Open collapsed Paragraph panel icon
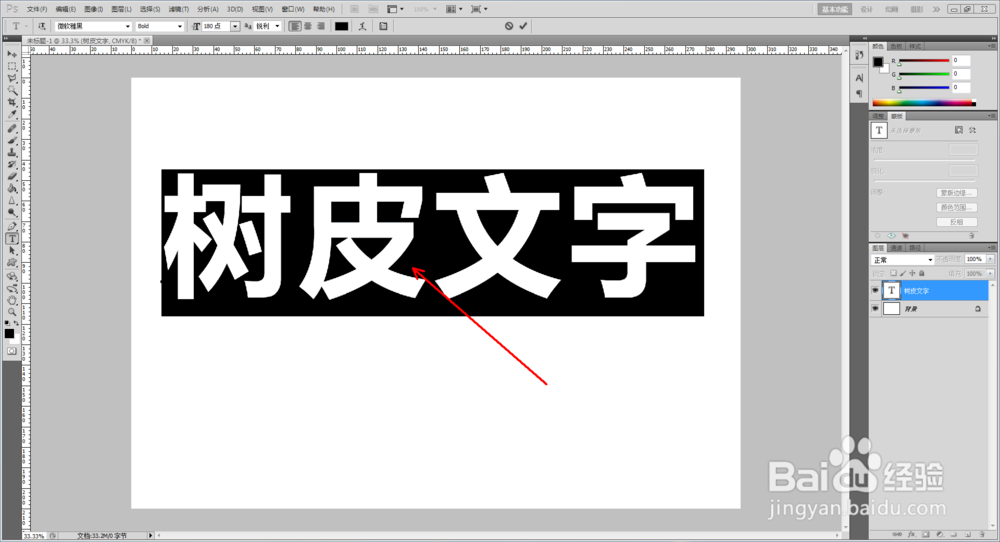 (859, 93)
